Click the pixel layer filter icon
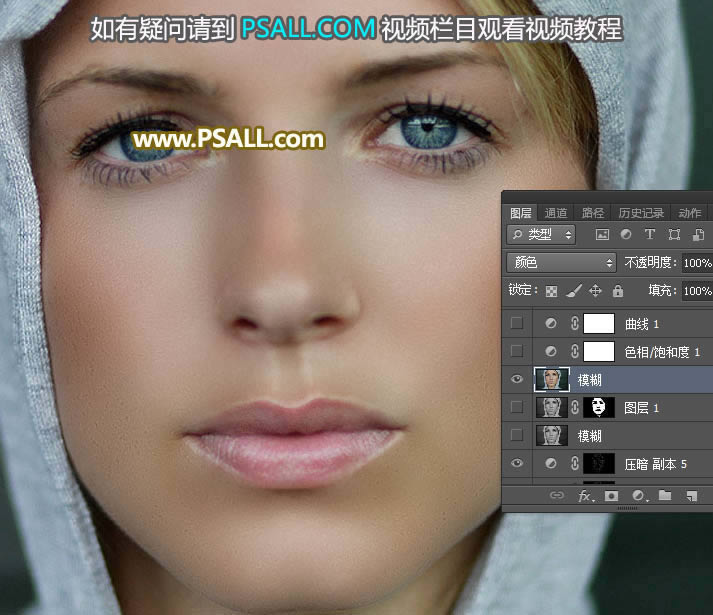The height and width of the screenshot is (615, 713). (x=602, y=235)
